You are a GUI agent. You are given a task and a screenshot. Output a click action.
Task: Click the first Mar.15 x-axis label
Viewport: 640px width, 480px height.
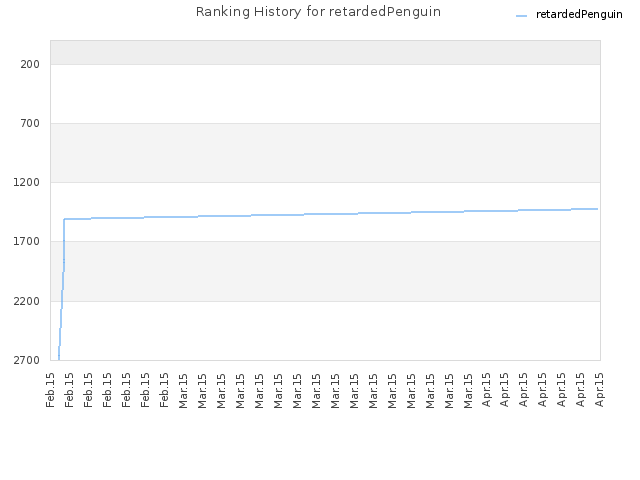point(183,391)
